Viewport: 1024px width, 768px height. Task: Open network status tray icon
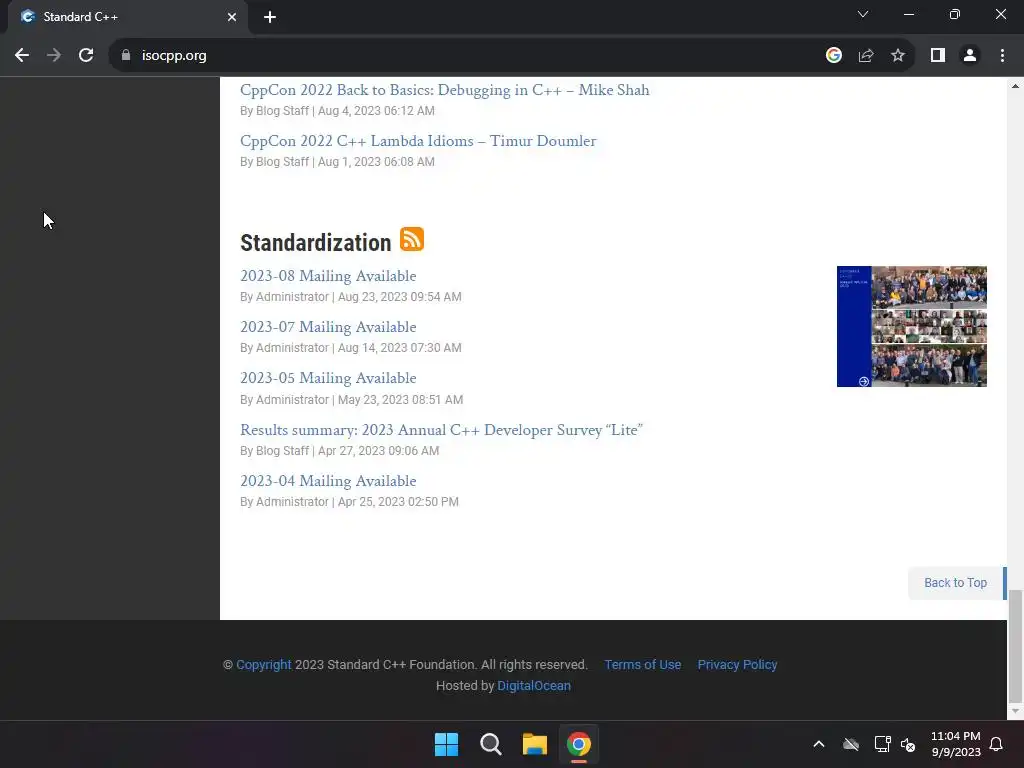coord(882,744)
